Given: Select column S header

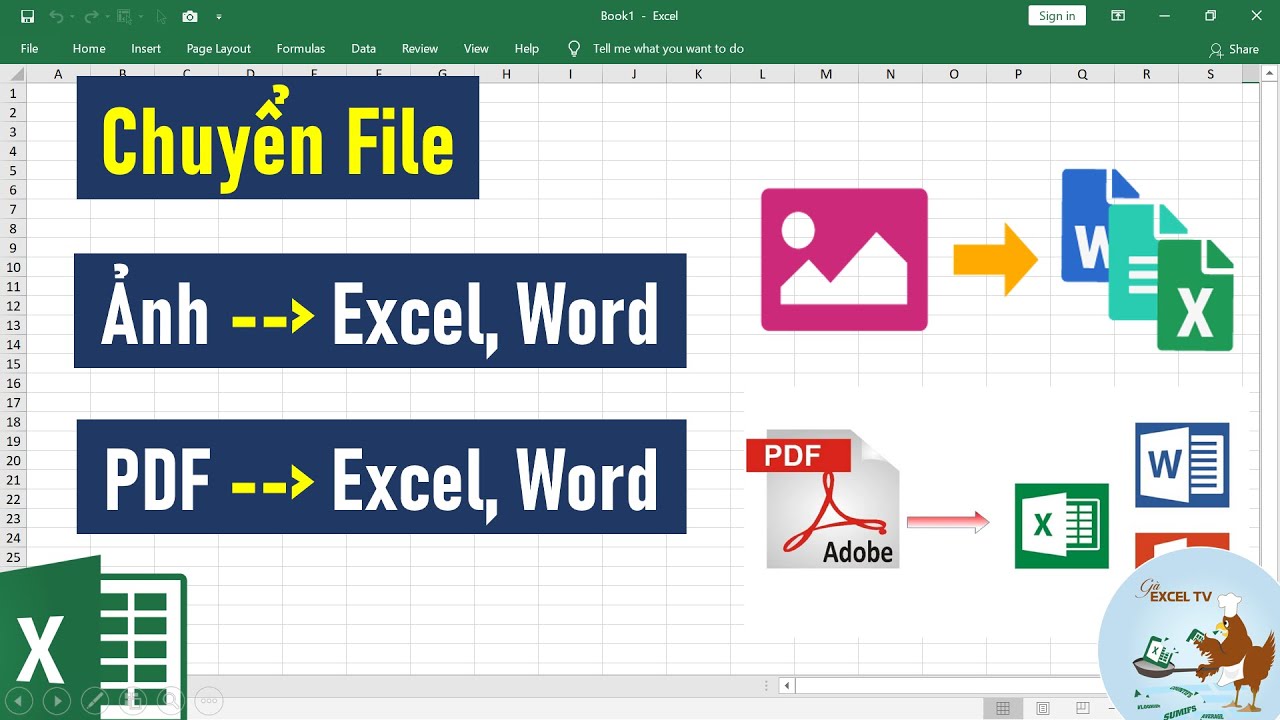Looking at the screenshot, I should 1210,74.
